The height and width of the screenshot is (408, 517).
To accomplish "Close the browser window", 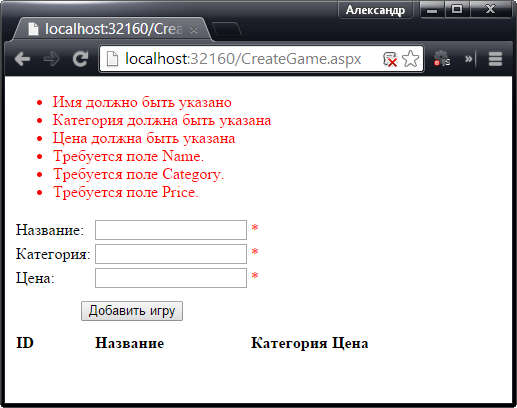I will [x=490, y=10].
